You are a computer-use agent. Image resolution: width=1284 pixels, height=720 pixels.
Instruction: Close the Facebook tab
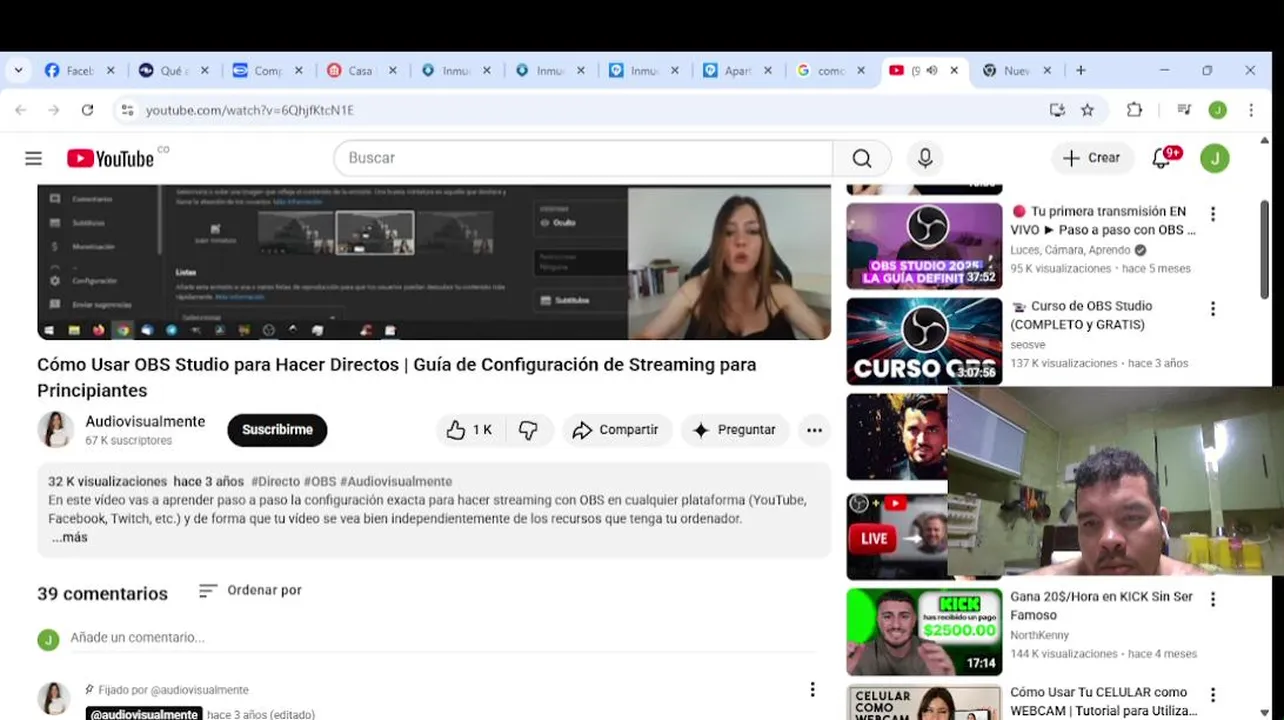click(x=111, y=71)
